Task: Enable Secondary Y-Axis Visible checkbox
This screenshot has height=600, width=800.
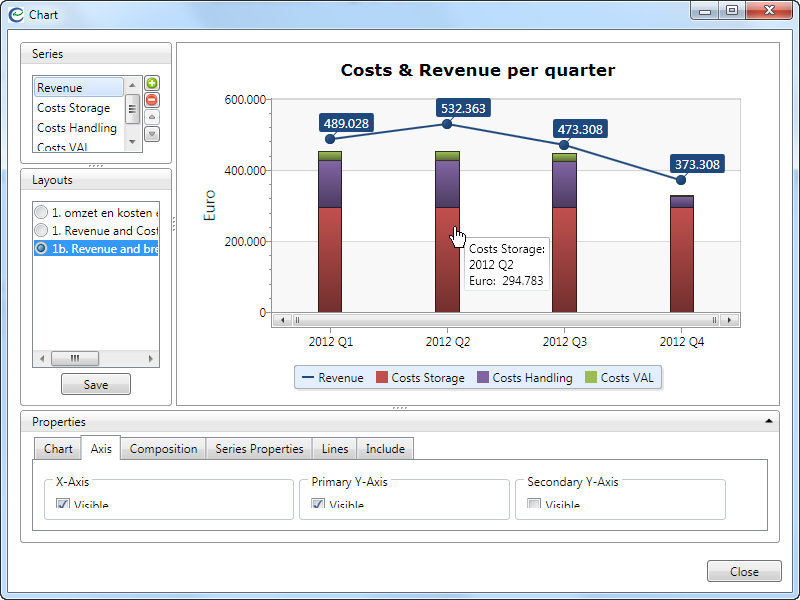Action: pyautogui.click(x=534, y=505)
